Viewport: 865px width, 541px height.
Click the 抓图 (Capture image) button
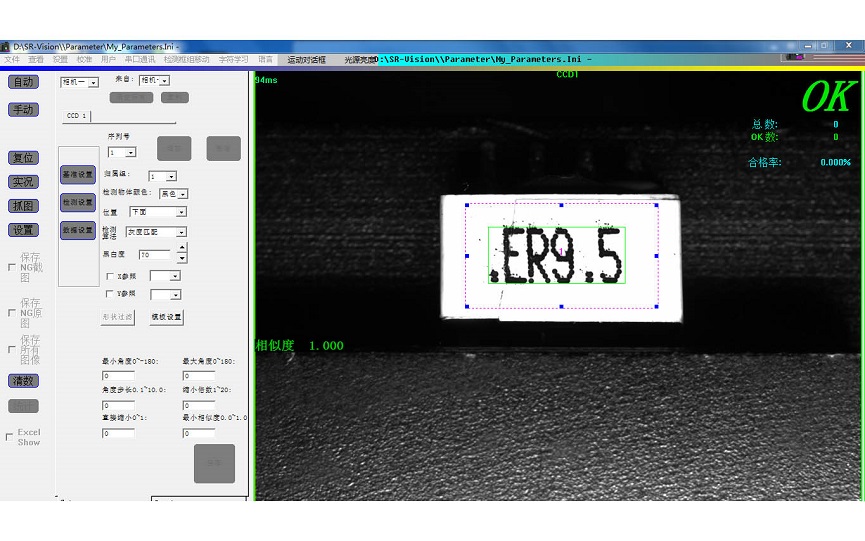point(23,206)
